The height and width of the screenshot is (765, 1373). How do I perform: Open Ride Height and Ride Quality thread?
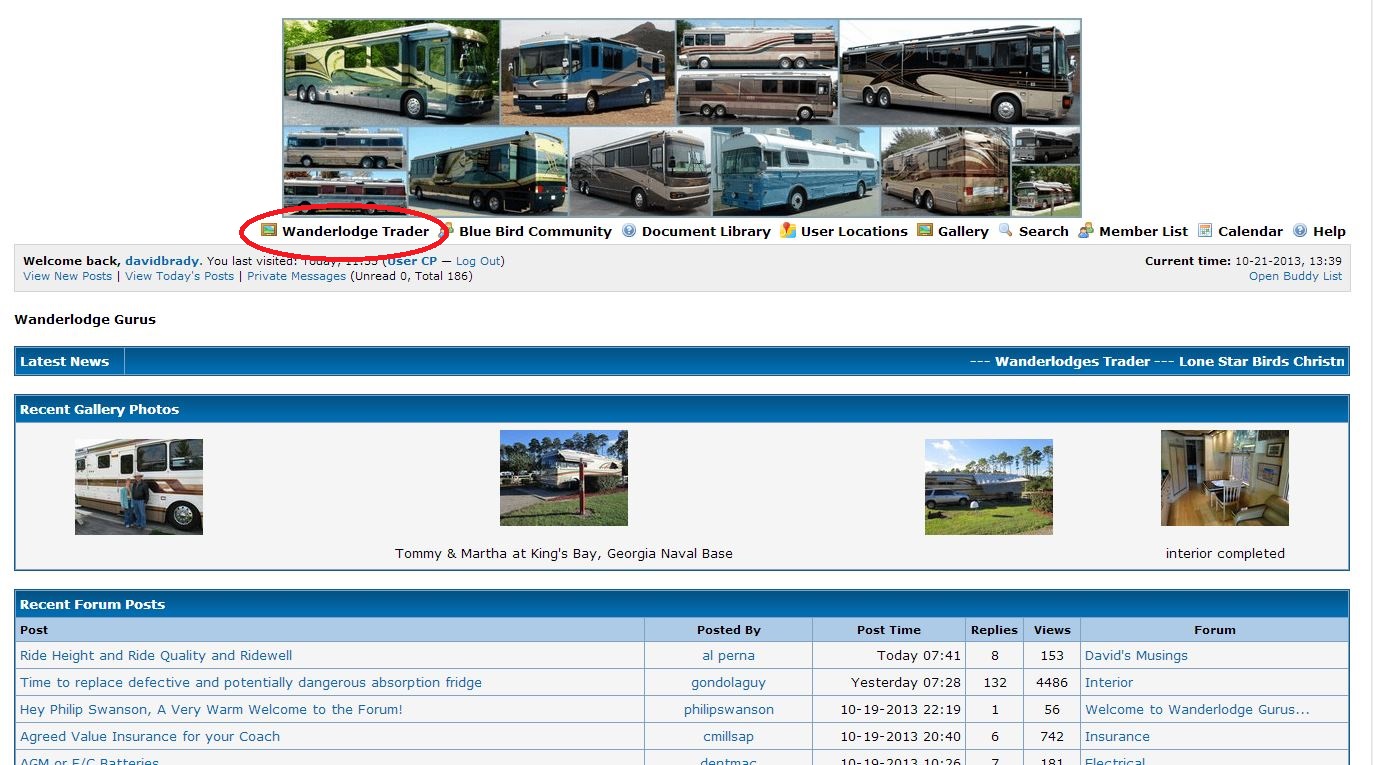pyautogui.click(x=156, y=656)
